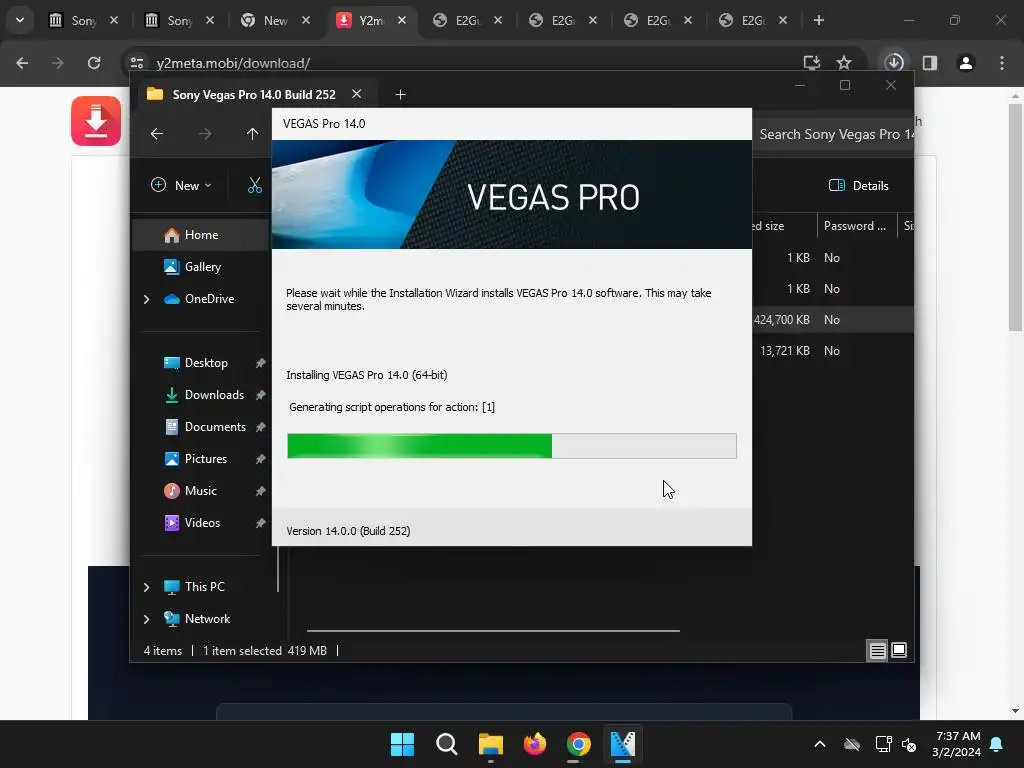Open notification bell in tray
Viewport: 1024px width, 768px height.
[997, 744]
